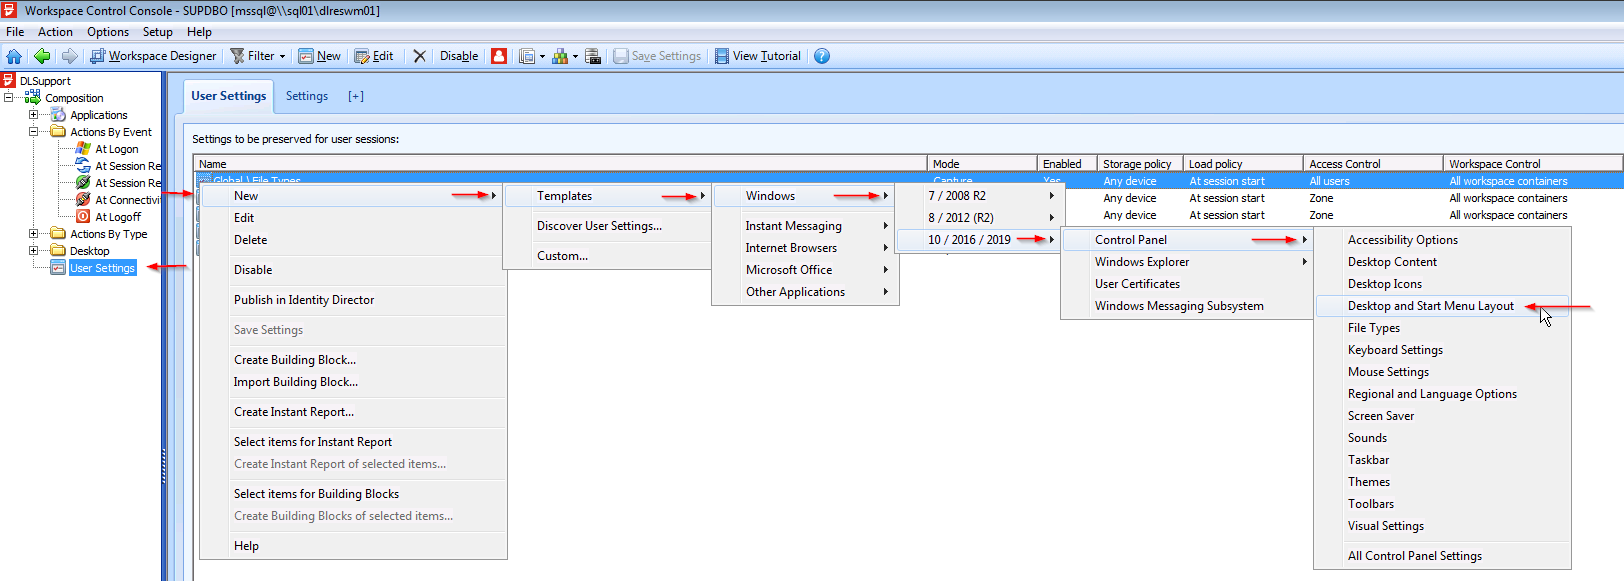The width and height of the screenshot is (1624, 581).
Task: Choose Discover User Settings from the submenu
Action: pos(599,226)
